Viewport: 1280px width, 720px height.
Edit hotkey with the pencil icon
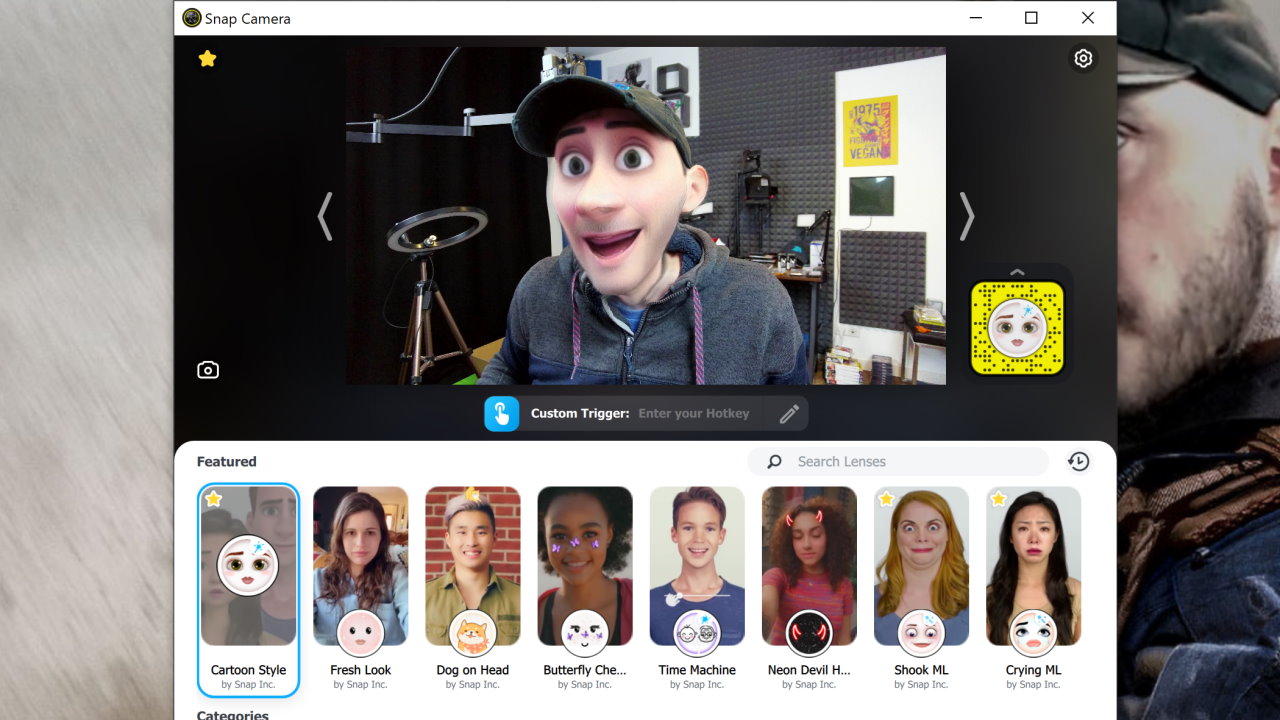(789, 413)
